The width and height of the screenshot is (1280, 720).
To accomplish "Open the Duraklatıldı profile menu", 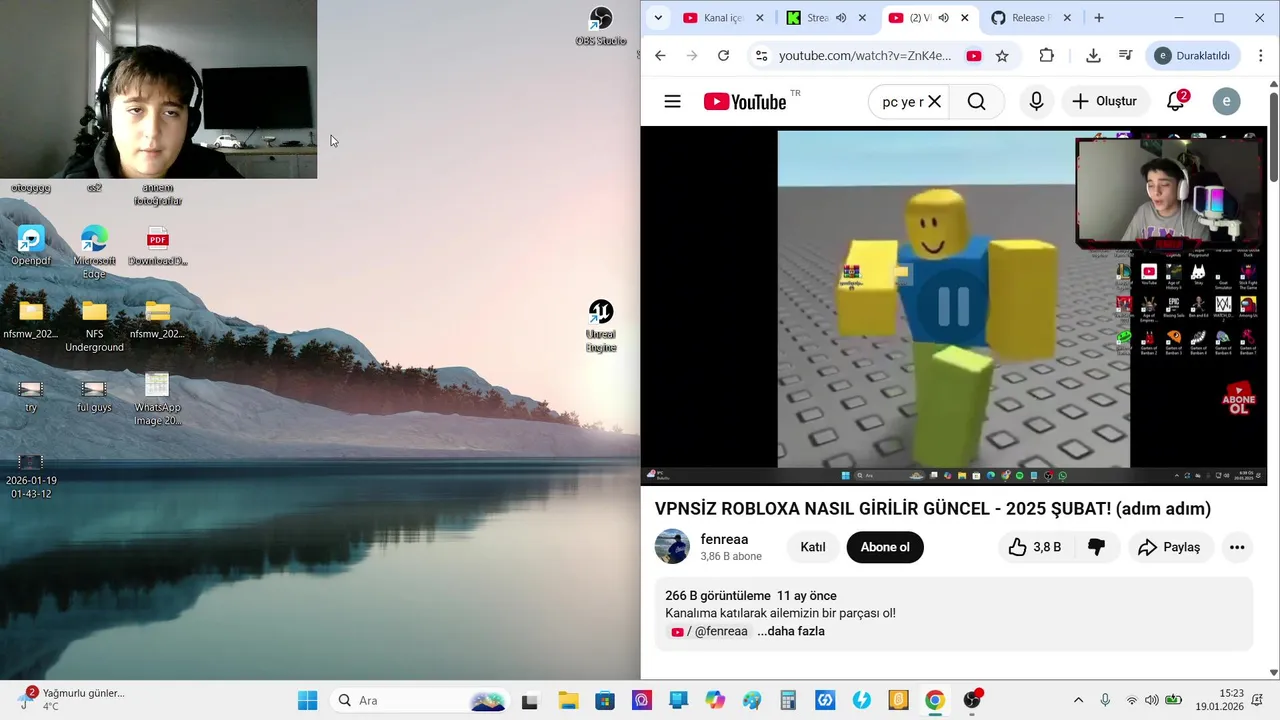I will (x=1194, y=56).
